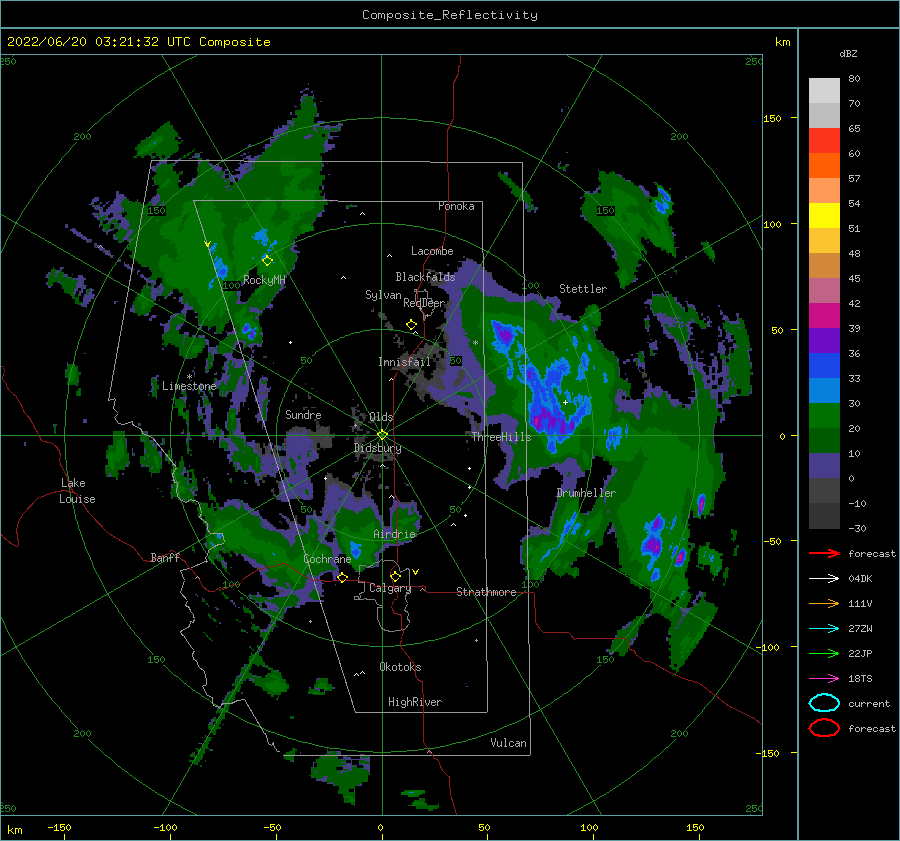Click the Vulcan town label

click(x=509, y=743)
